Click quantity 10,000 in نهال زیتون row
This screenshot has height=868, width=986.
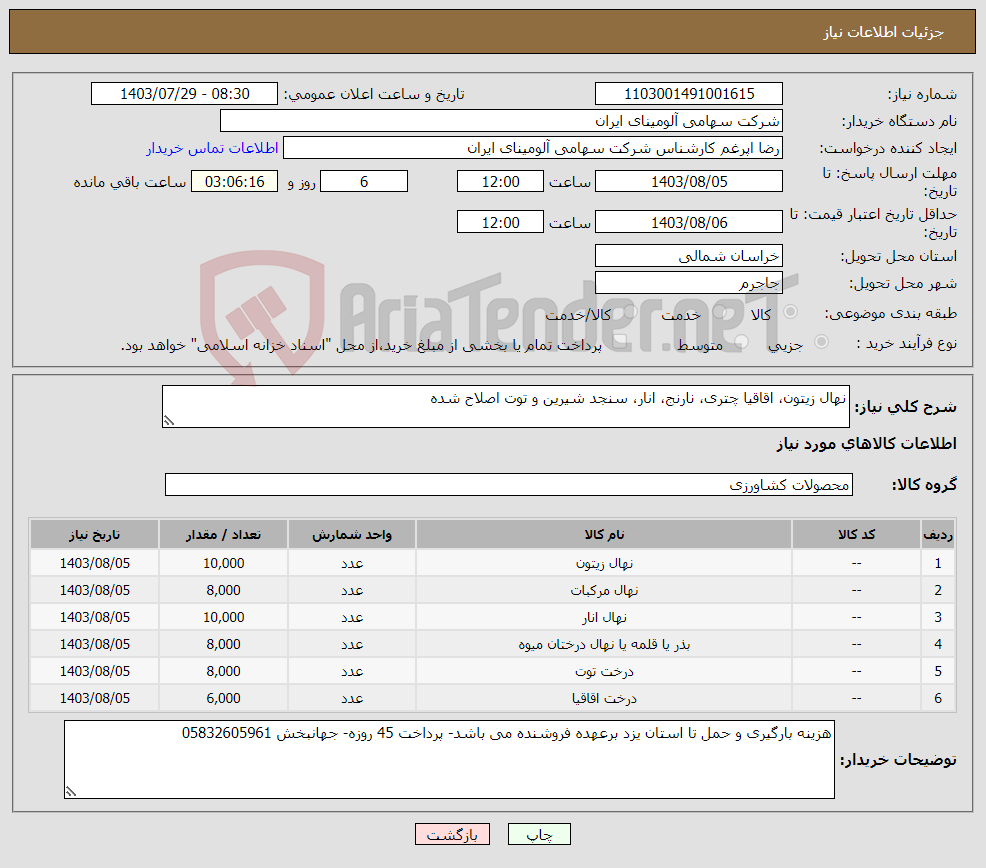223,564
